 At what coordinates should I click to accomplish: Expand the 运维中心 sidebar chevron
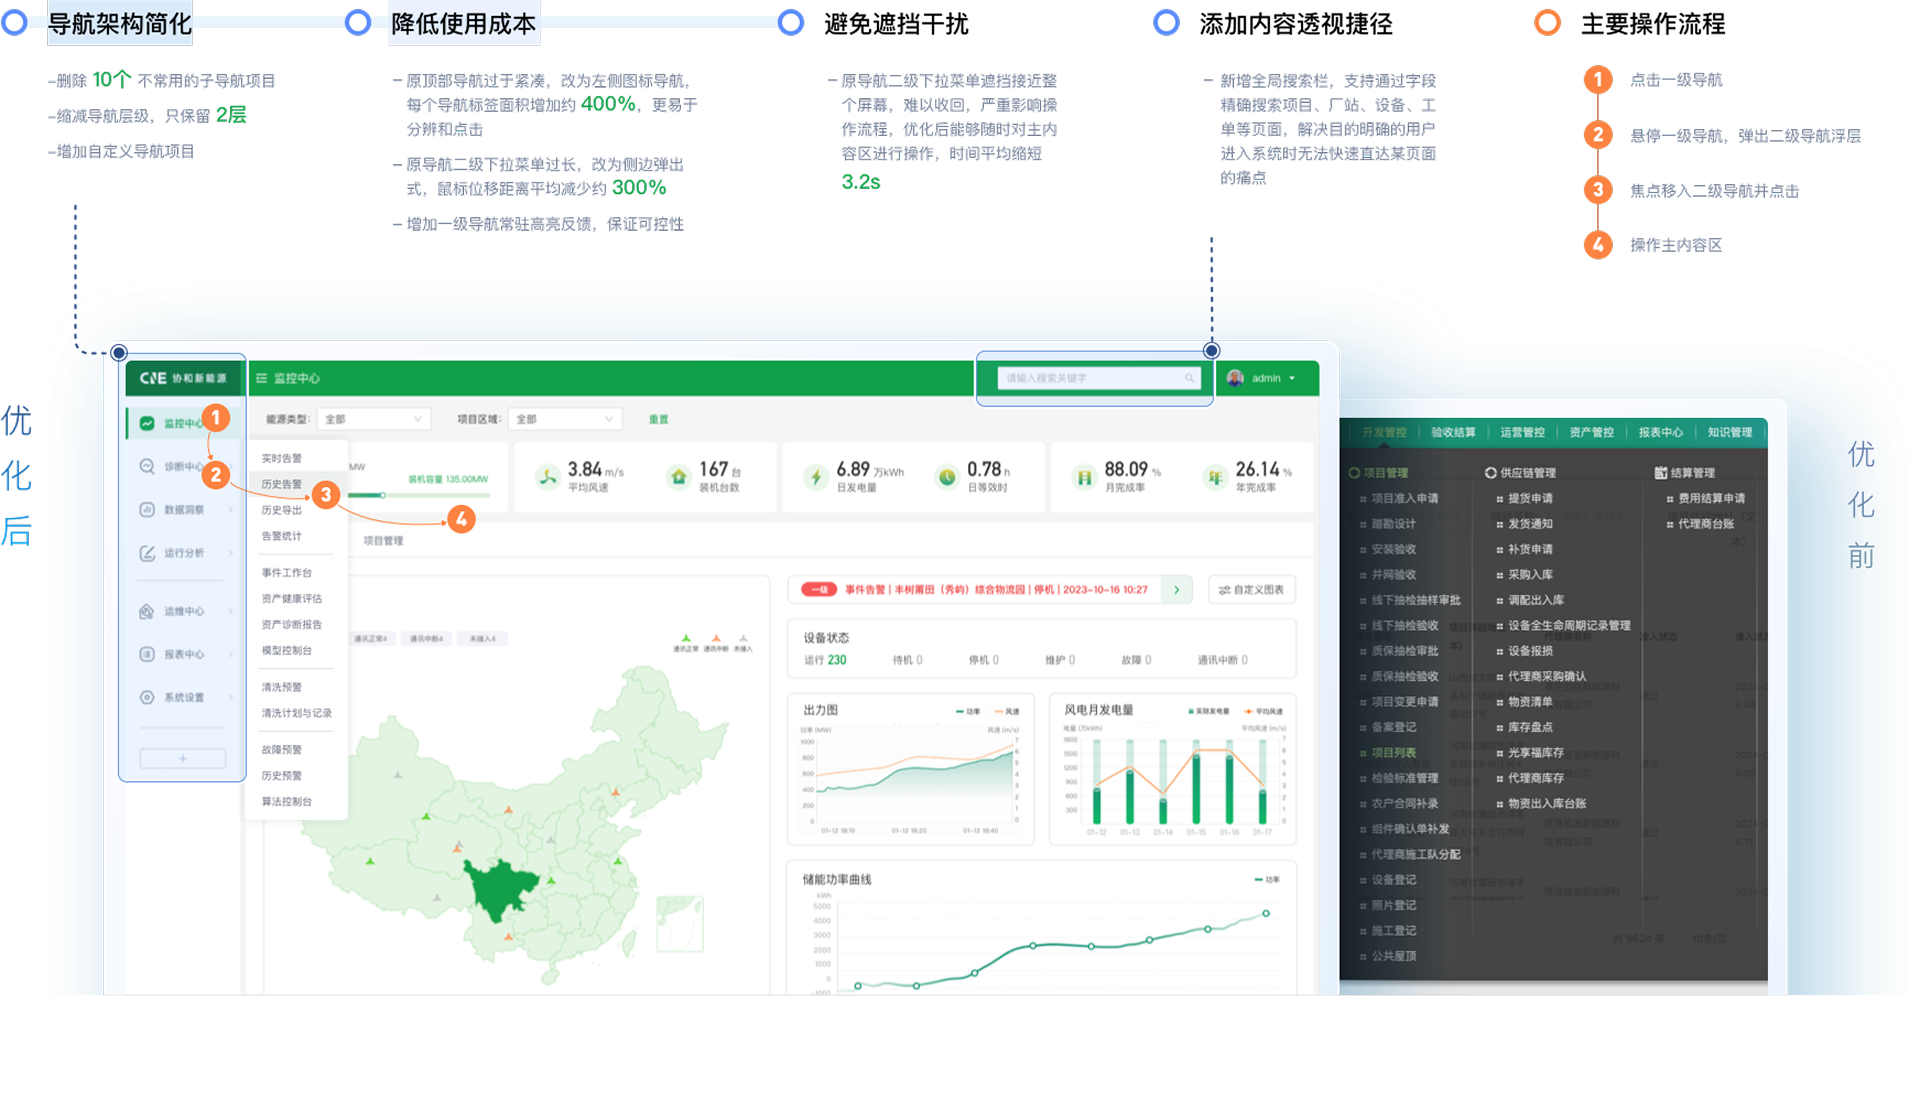231,611
